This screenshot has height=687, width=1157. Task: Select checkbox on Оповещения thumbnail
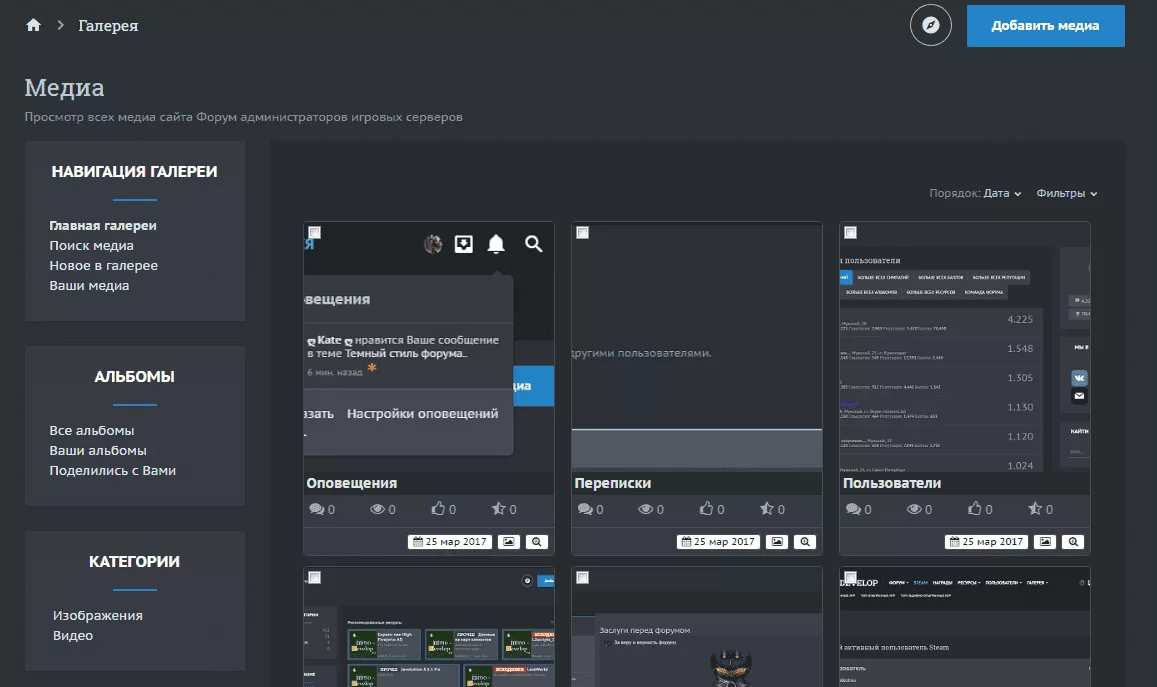point(314,232)
